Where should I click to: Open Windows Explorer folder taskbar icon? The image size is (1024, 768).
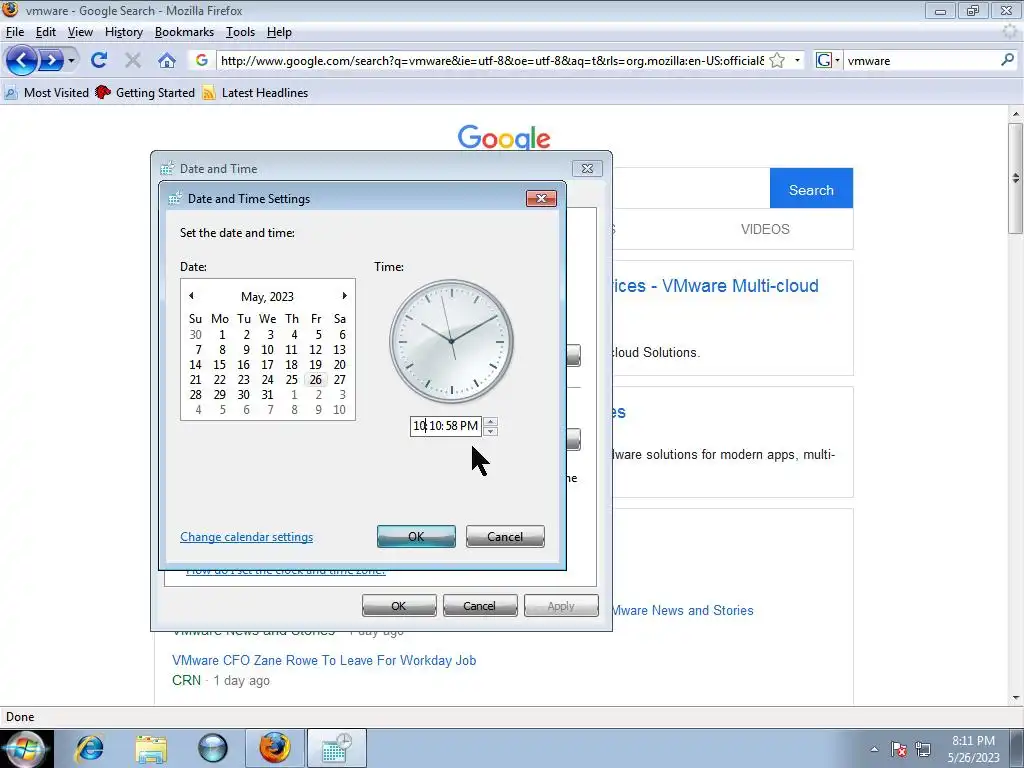pyautogui.click(x=151, y=748)
